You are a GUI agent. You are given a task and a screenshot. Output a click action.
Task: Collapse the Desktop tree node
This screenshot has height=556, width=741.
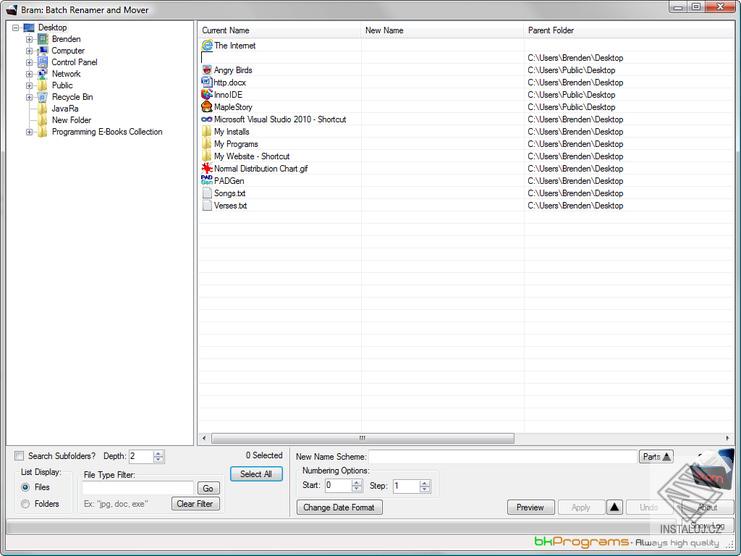click(x=16, y=28)
